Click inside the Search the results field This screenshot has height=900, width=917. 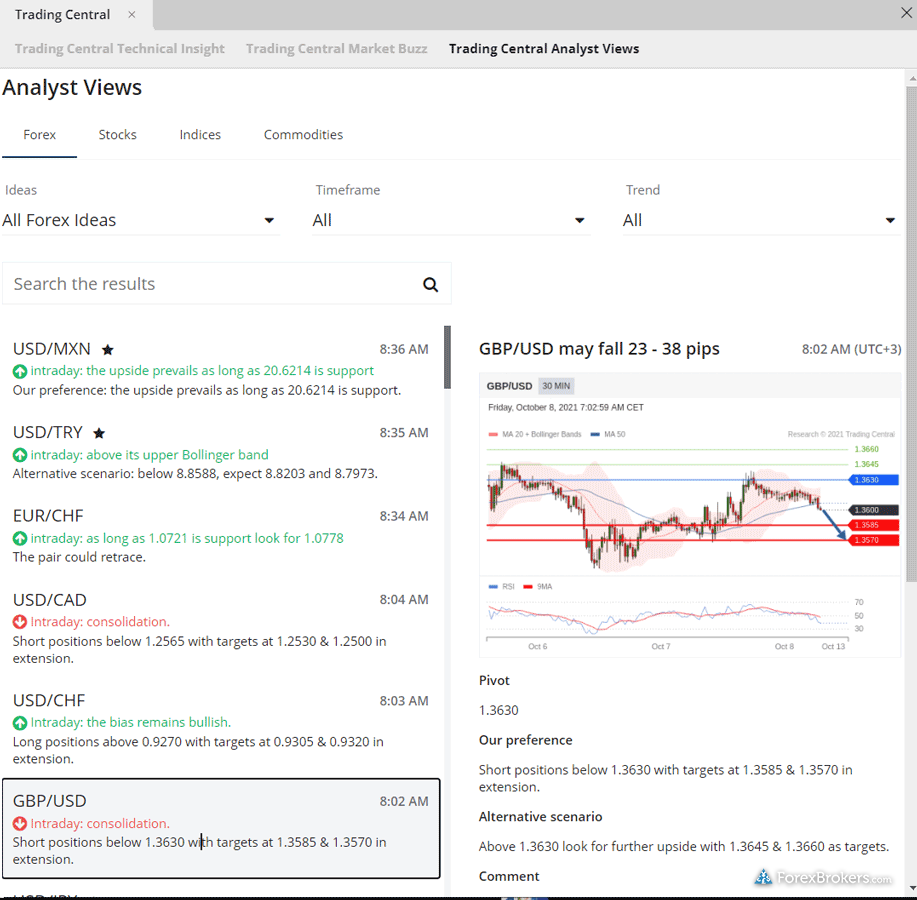pyautogui.click(x=210, y=284)
